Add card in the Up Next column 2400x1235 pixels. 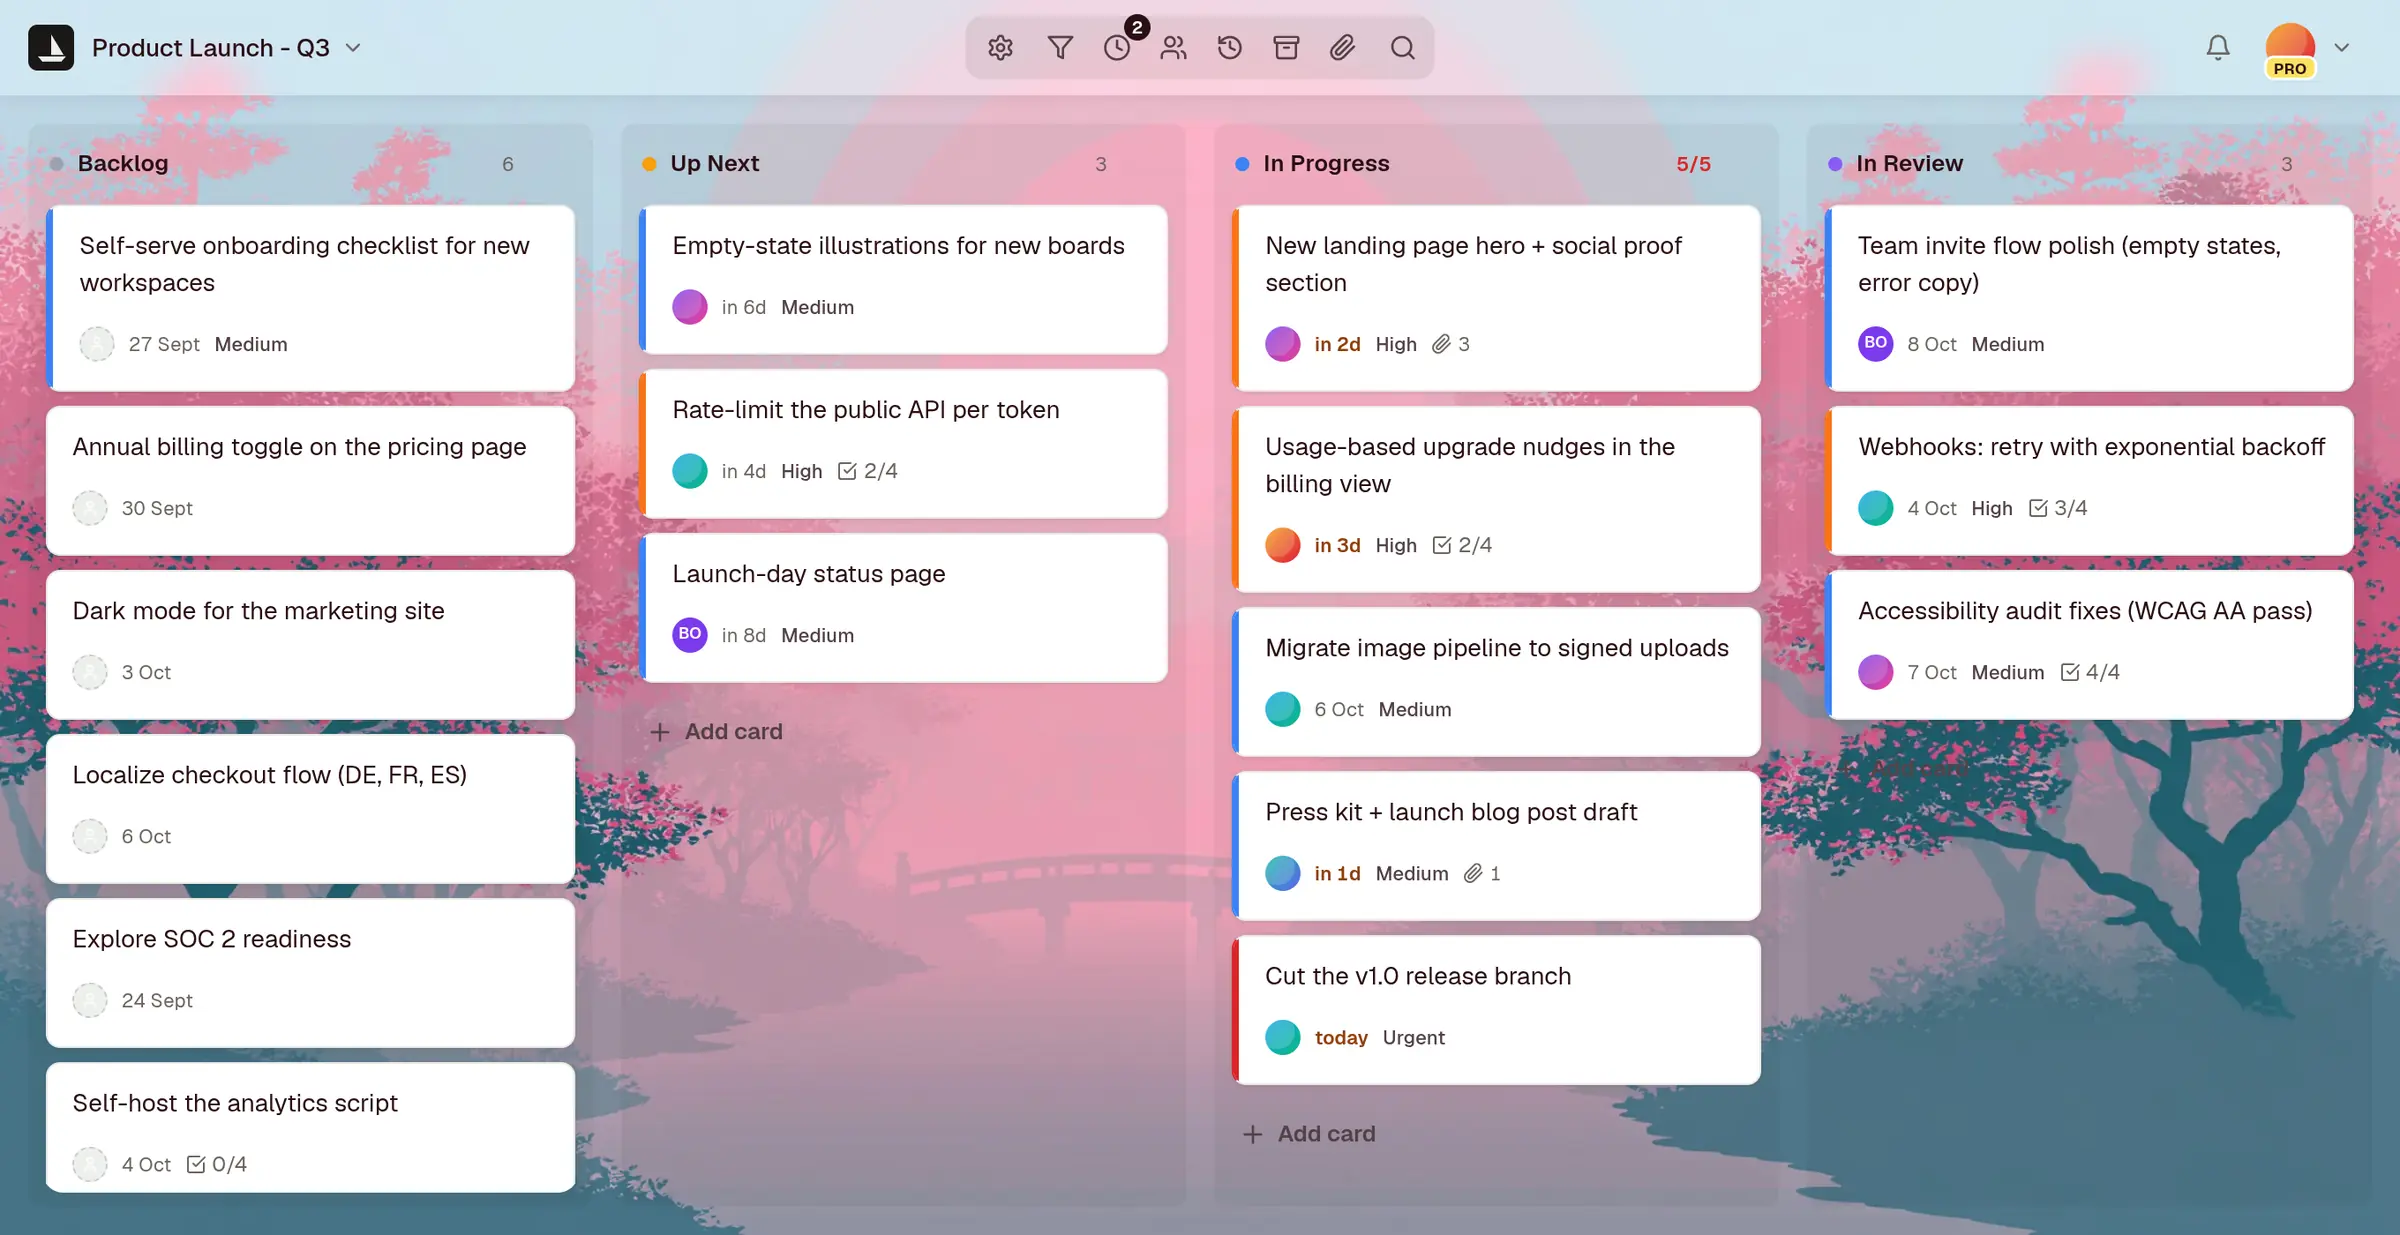click(716, 732)
